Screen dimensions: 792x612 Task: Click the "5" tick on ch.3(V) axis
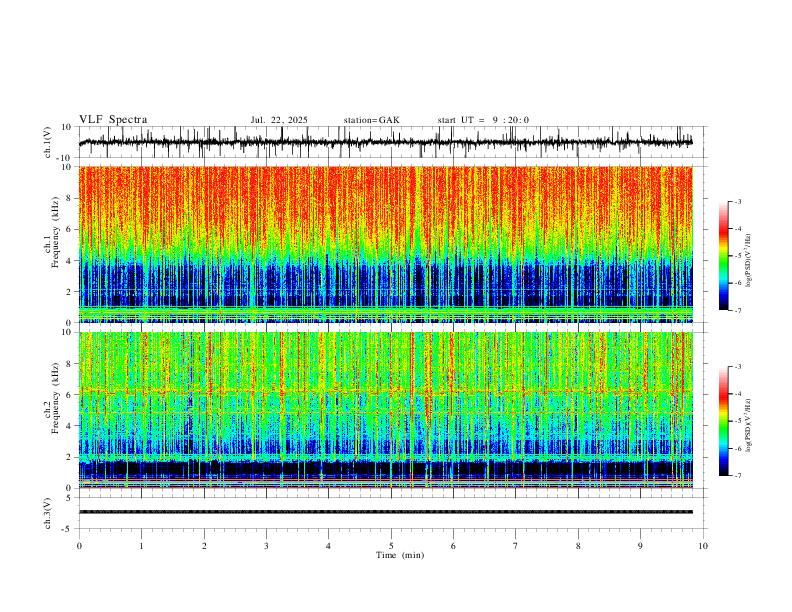(x=70, y=498)
